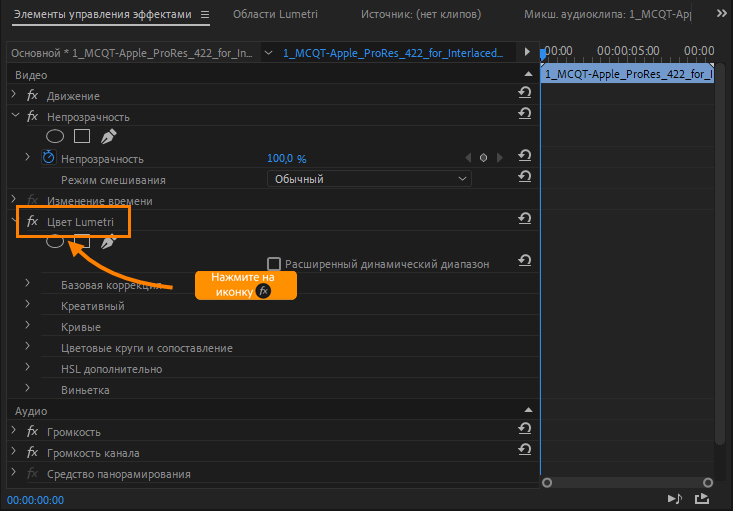Select the pen mask tool under Цвет Lumetri

[108, 241]
